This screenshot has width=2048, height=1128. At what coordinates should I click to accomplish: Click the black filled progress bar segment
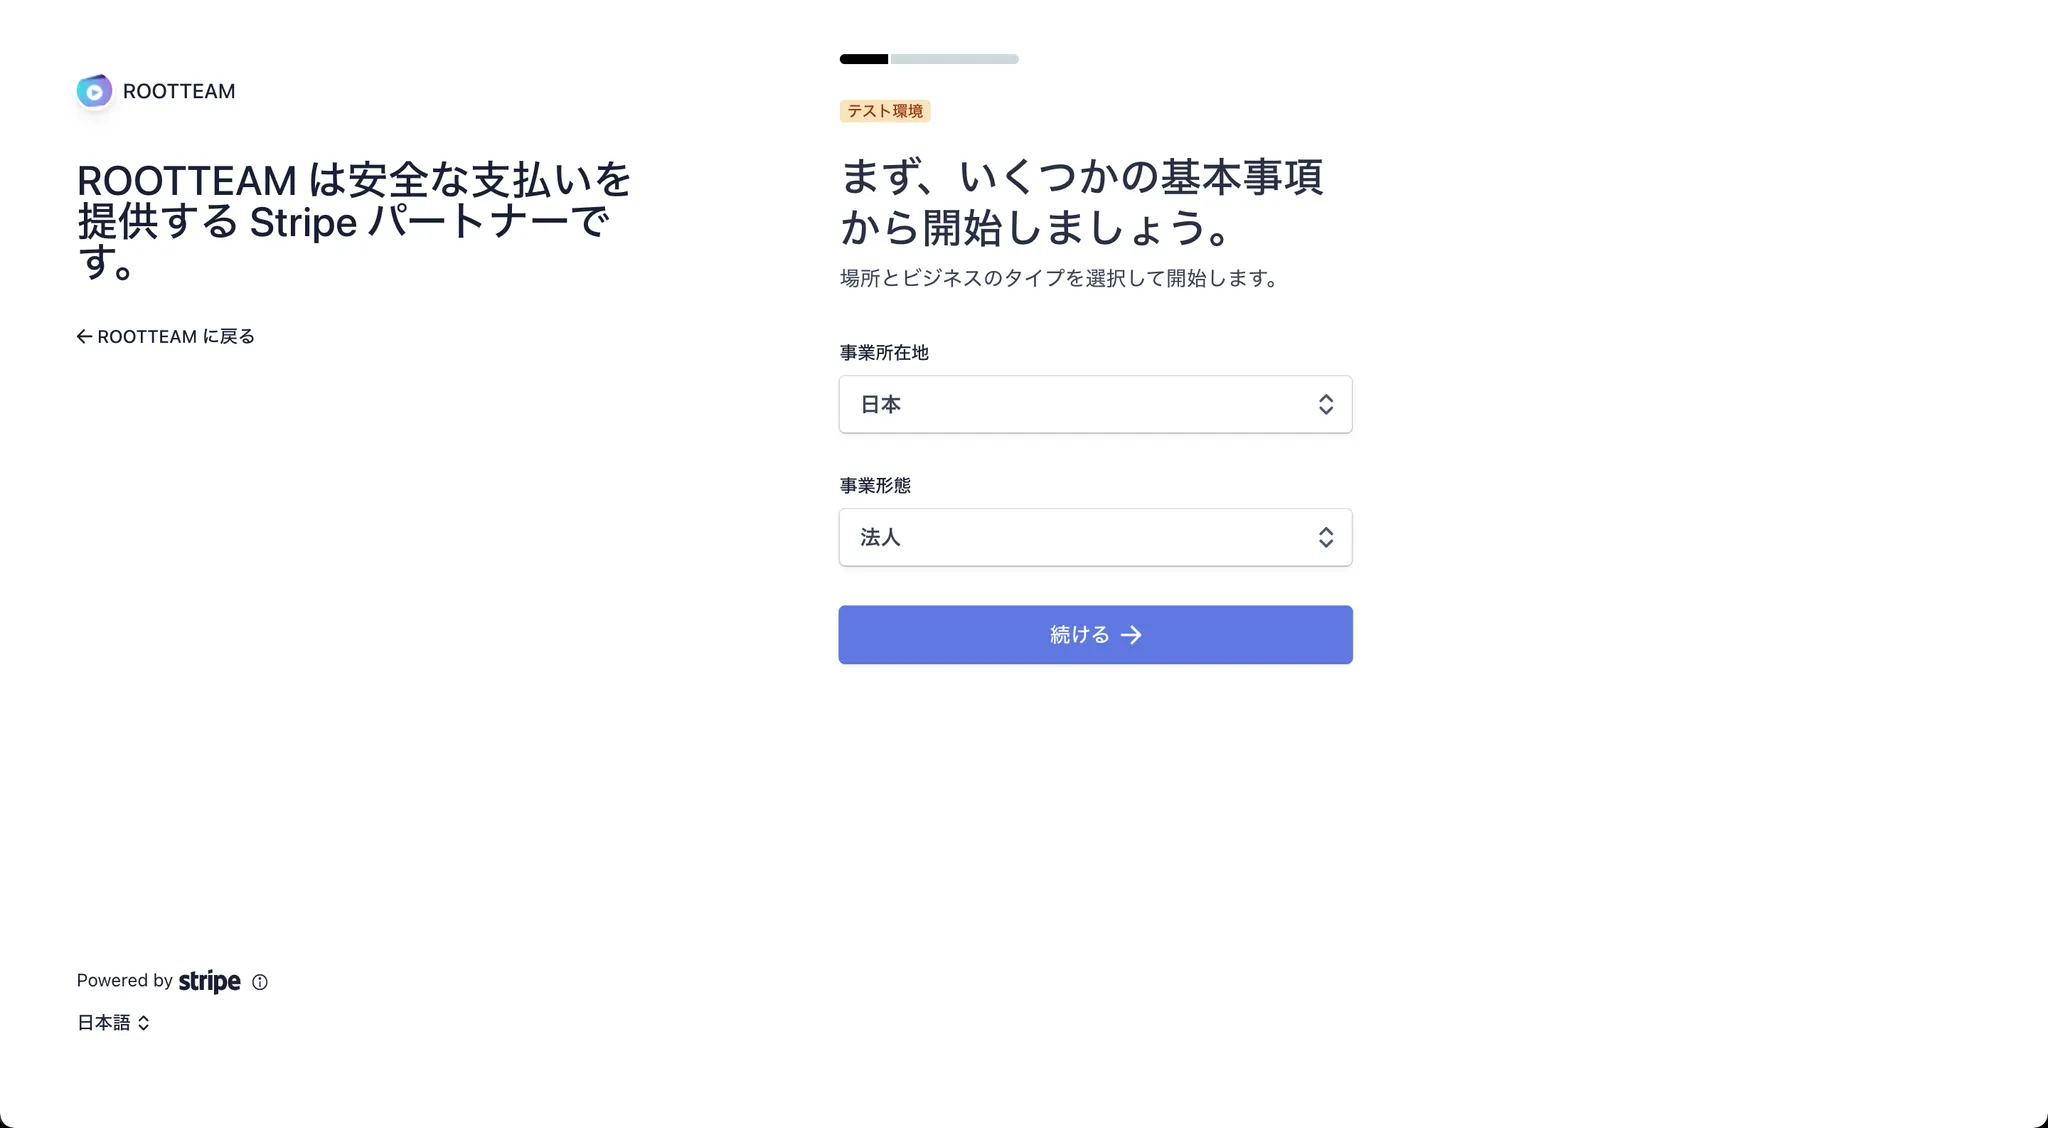864,59
